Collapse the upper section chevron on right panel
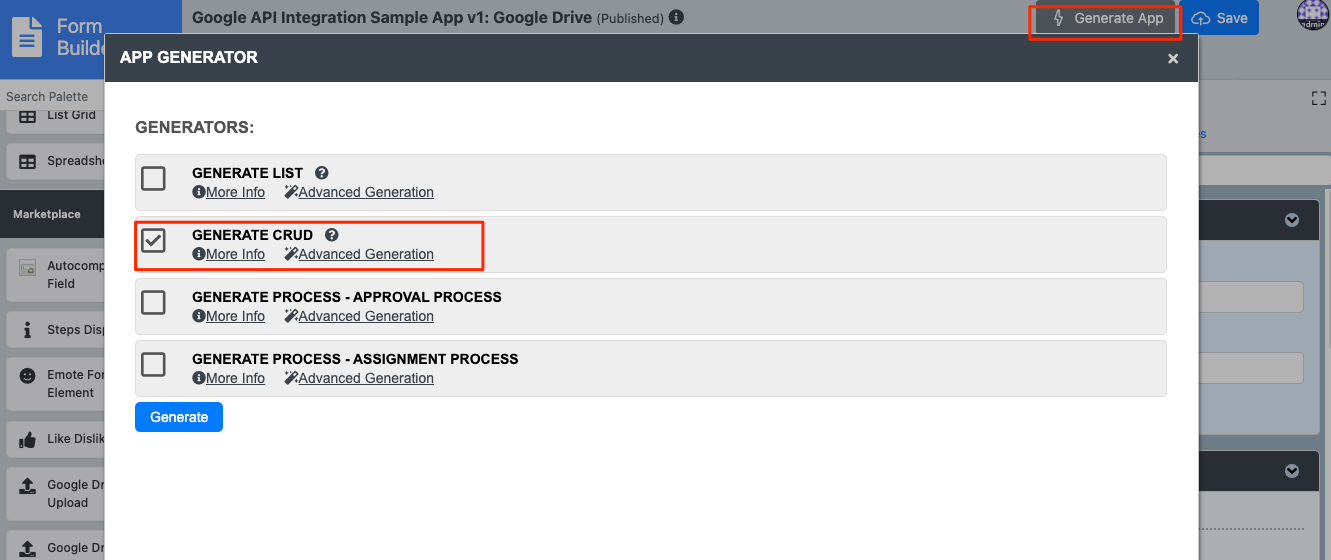1331x560 pixels. click(x=1292, y=220)
